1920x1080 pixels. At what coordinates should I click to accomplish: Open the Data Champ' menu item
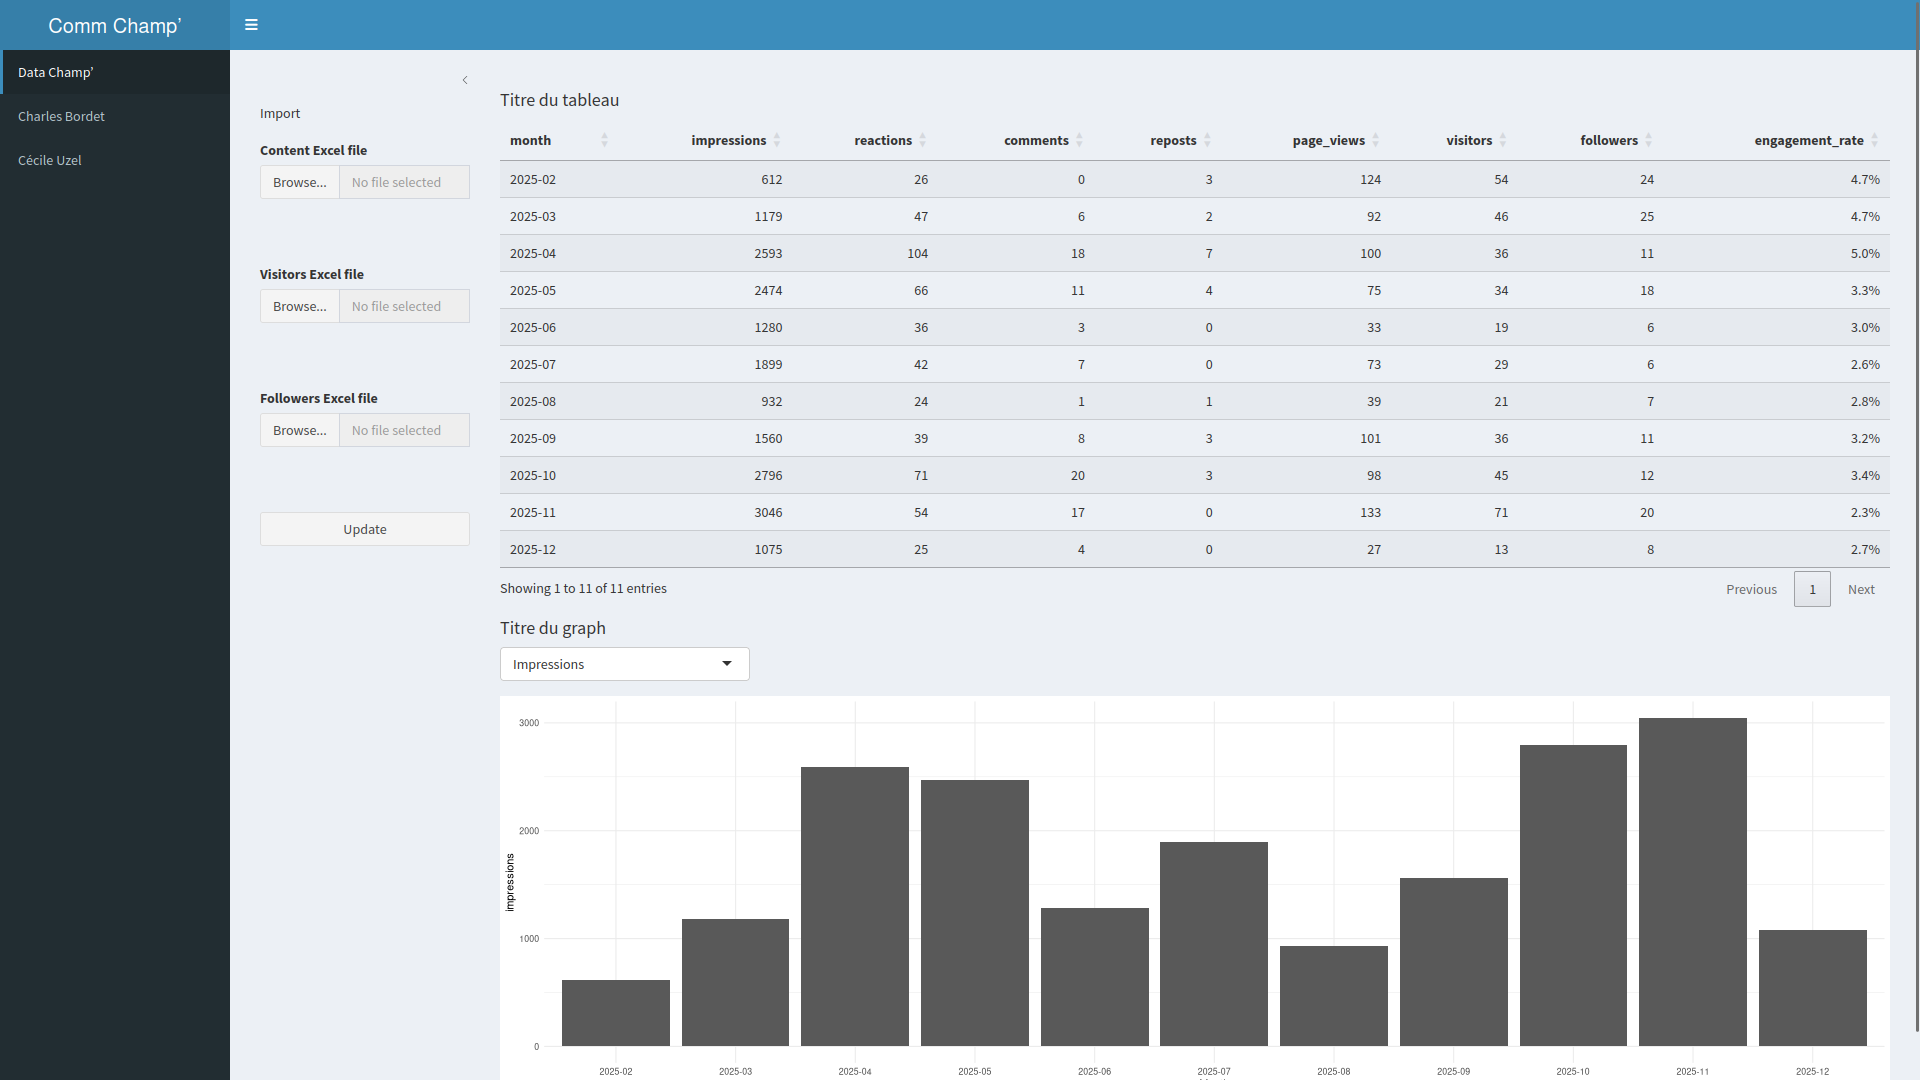[115, 72]
